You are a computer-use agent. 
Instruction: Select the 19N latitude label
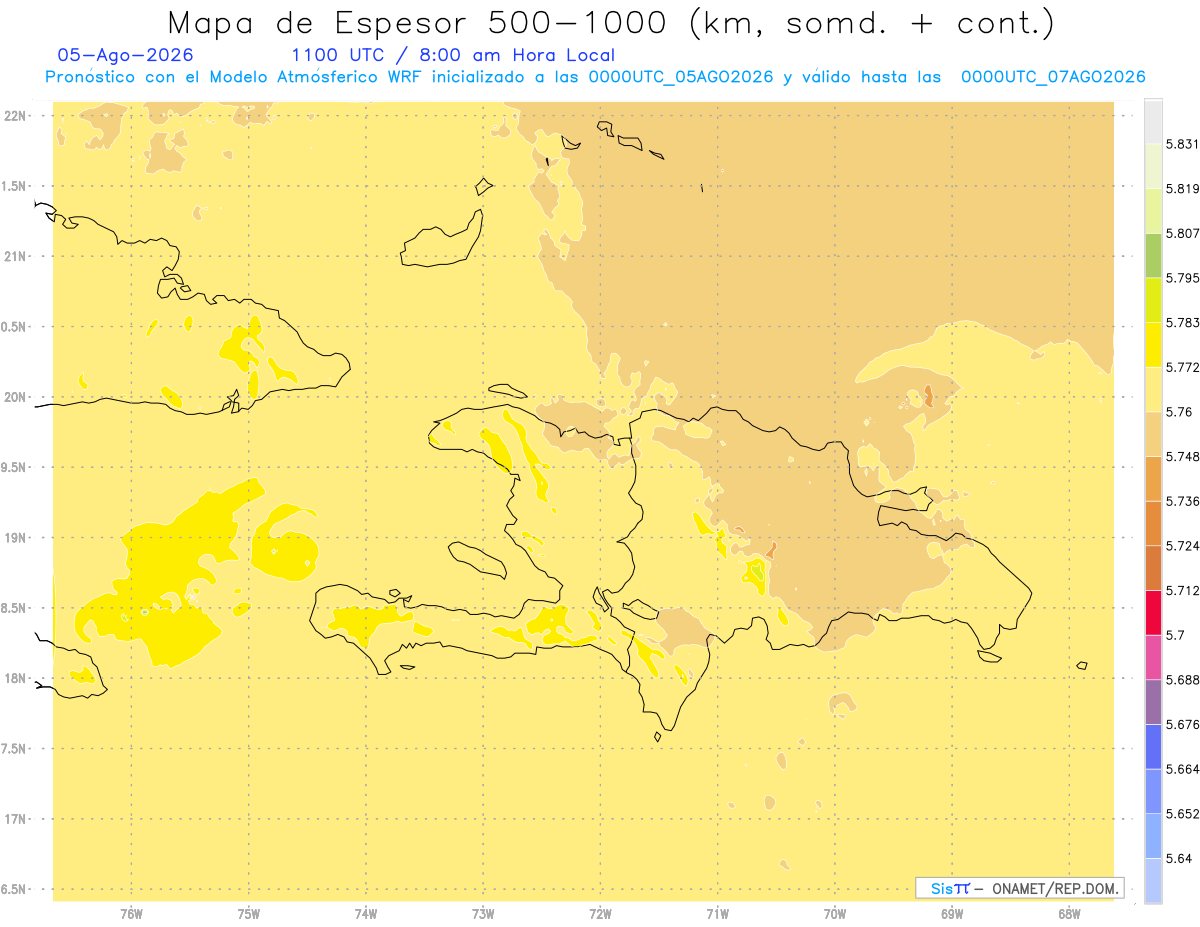17,538
